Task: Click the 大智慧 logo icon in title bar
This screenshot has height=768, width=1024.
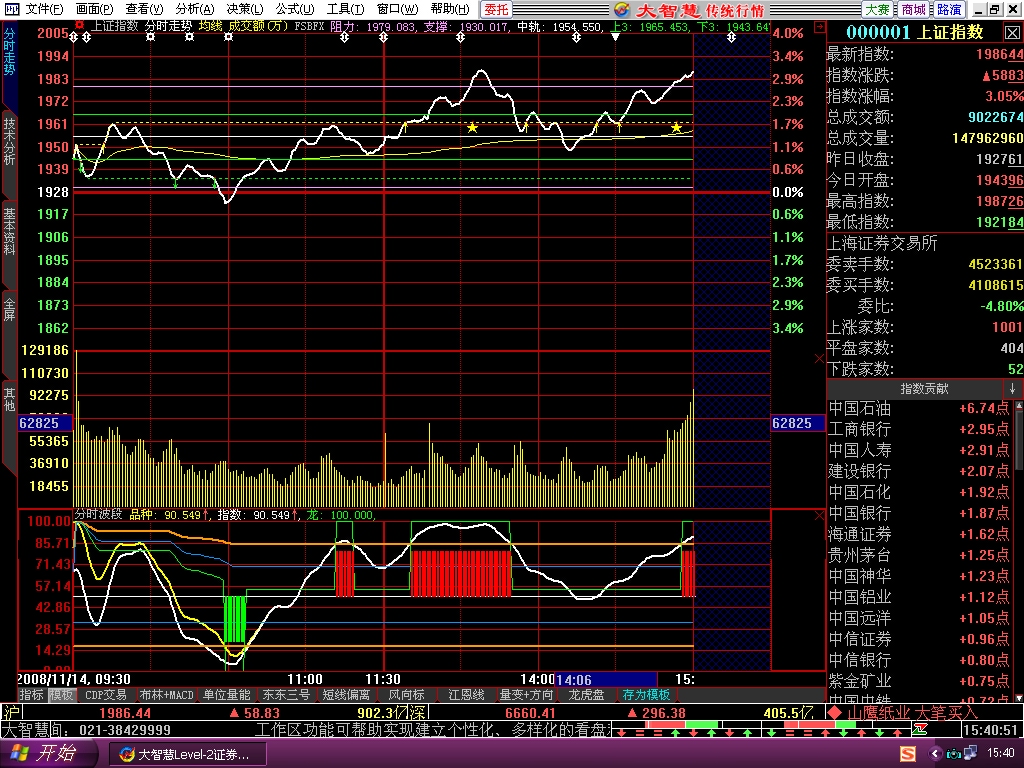Action: coord(622,9)
